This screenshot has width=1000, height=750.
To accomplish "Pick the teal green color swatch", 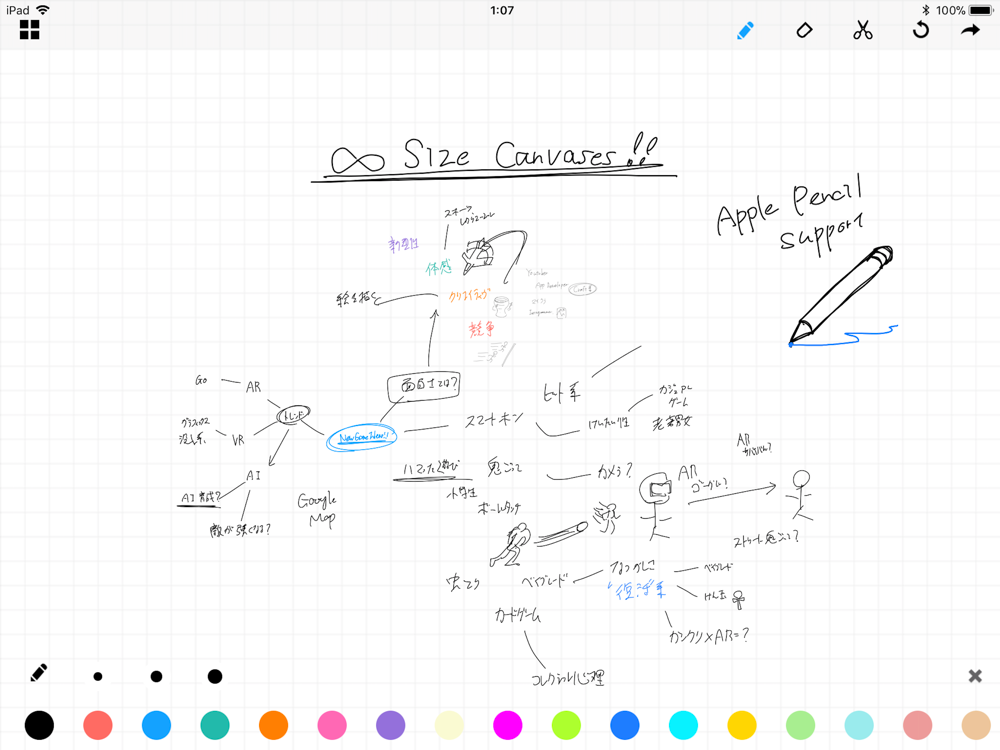I will [x=215, y=725].
